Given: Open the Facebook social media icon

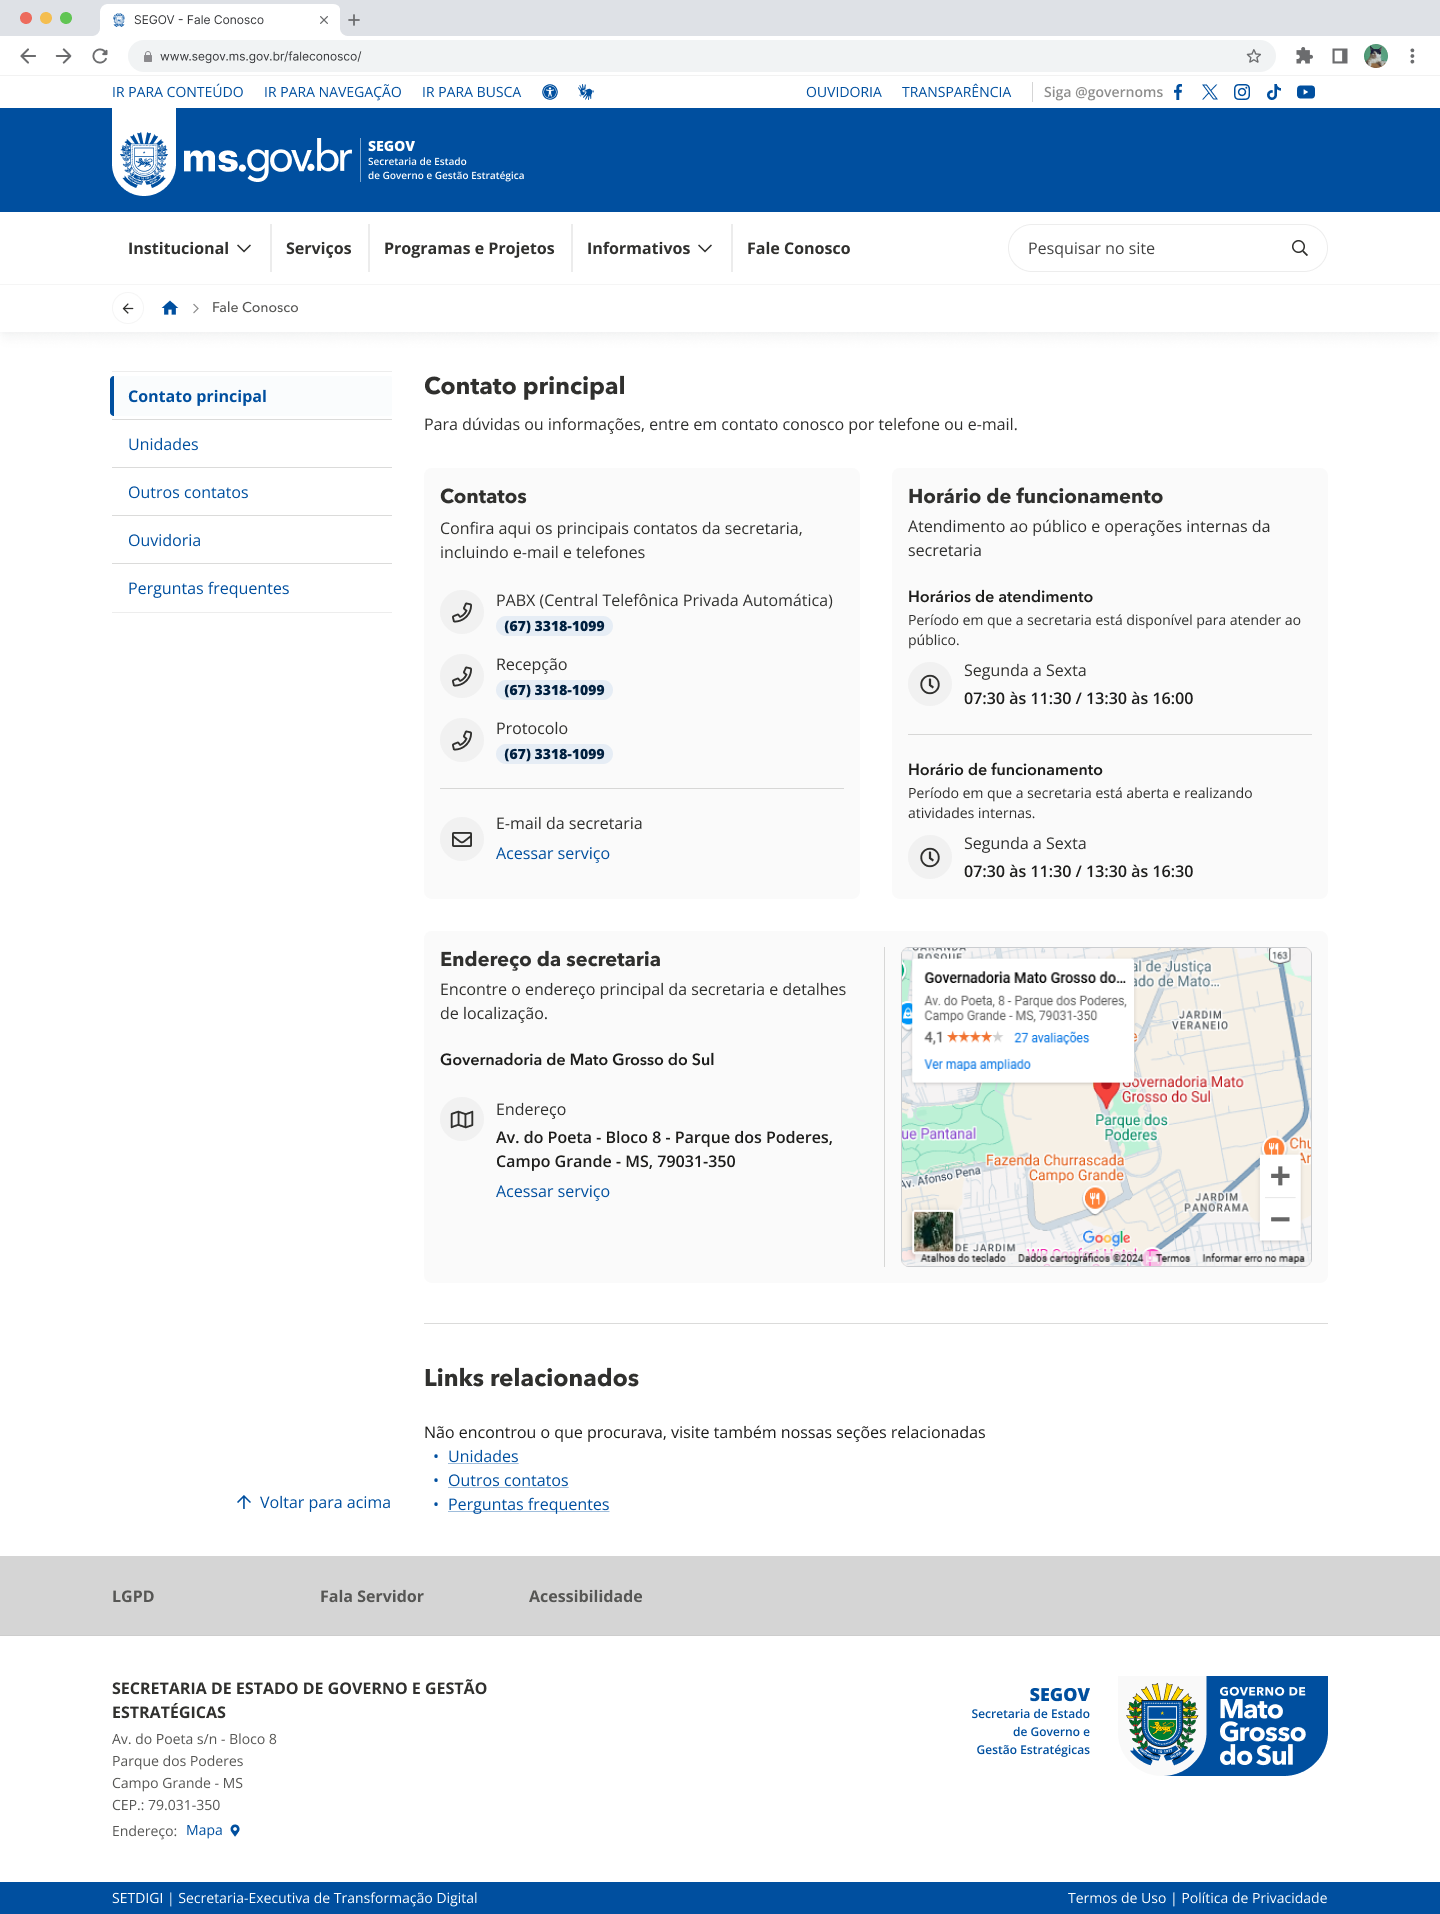Looking at the screenshot, I should pyautogui.click(x=1178, y=92).
